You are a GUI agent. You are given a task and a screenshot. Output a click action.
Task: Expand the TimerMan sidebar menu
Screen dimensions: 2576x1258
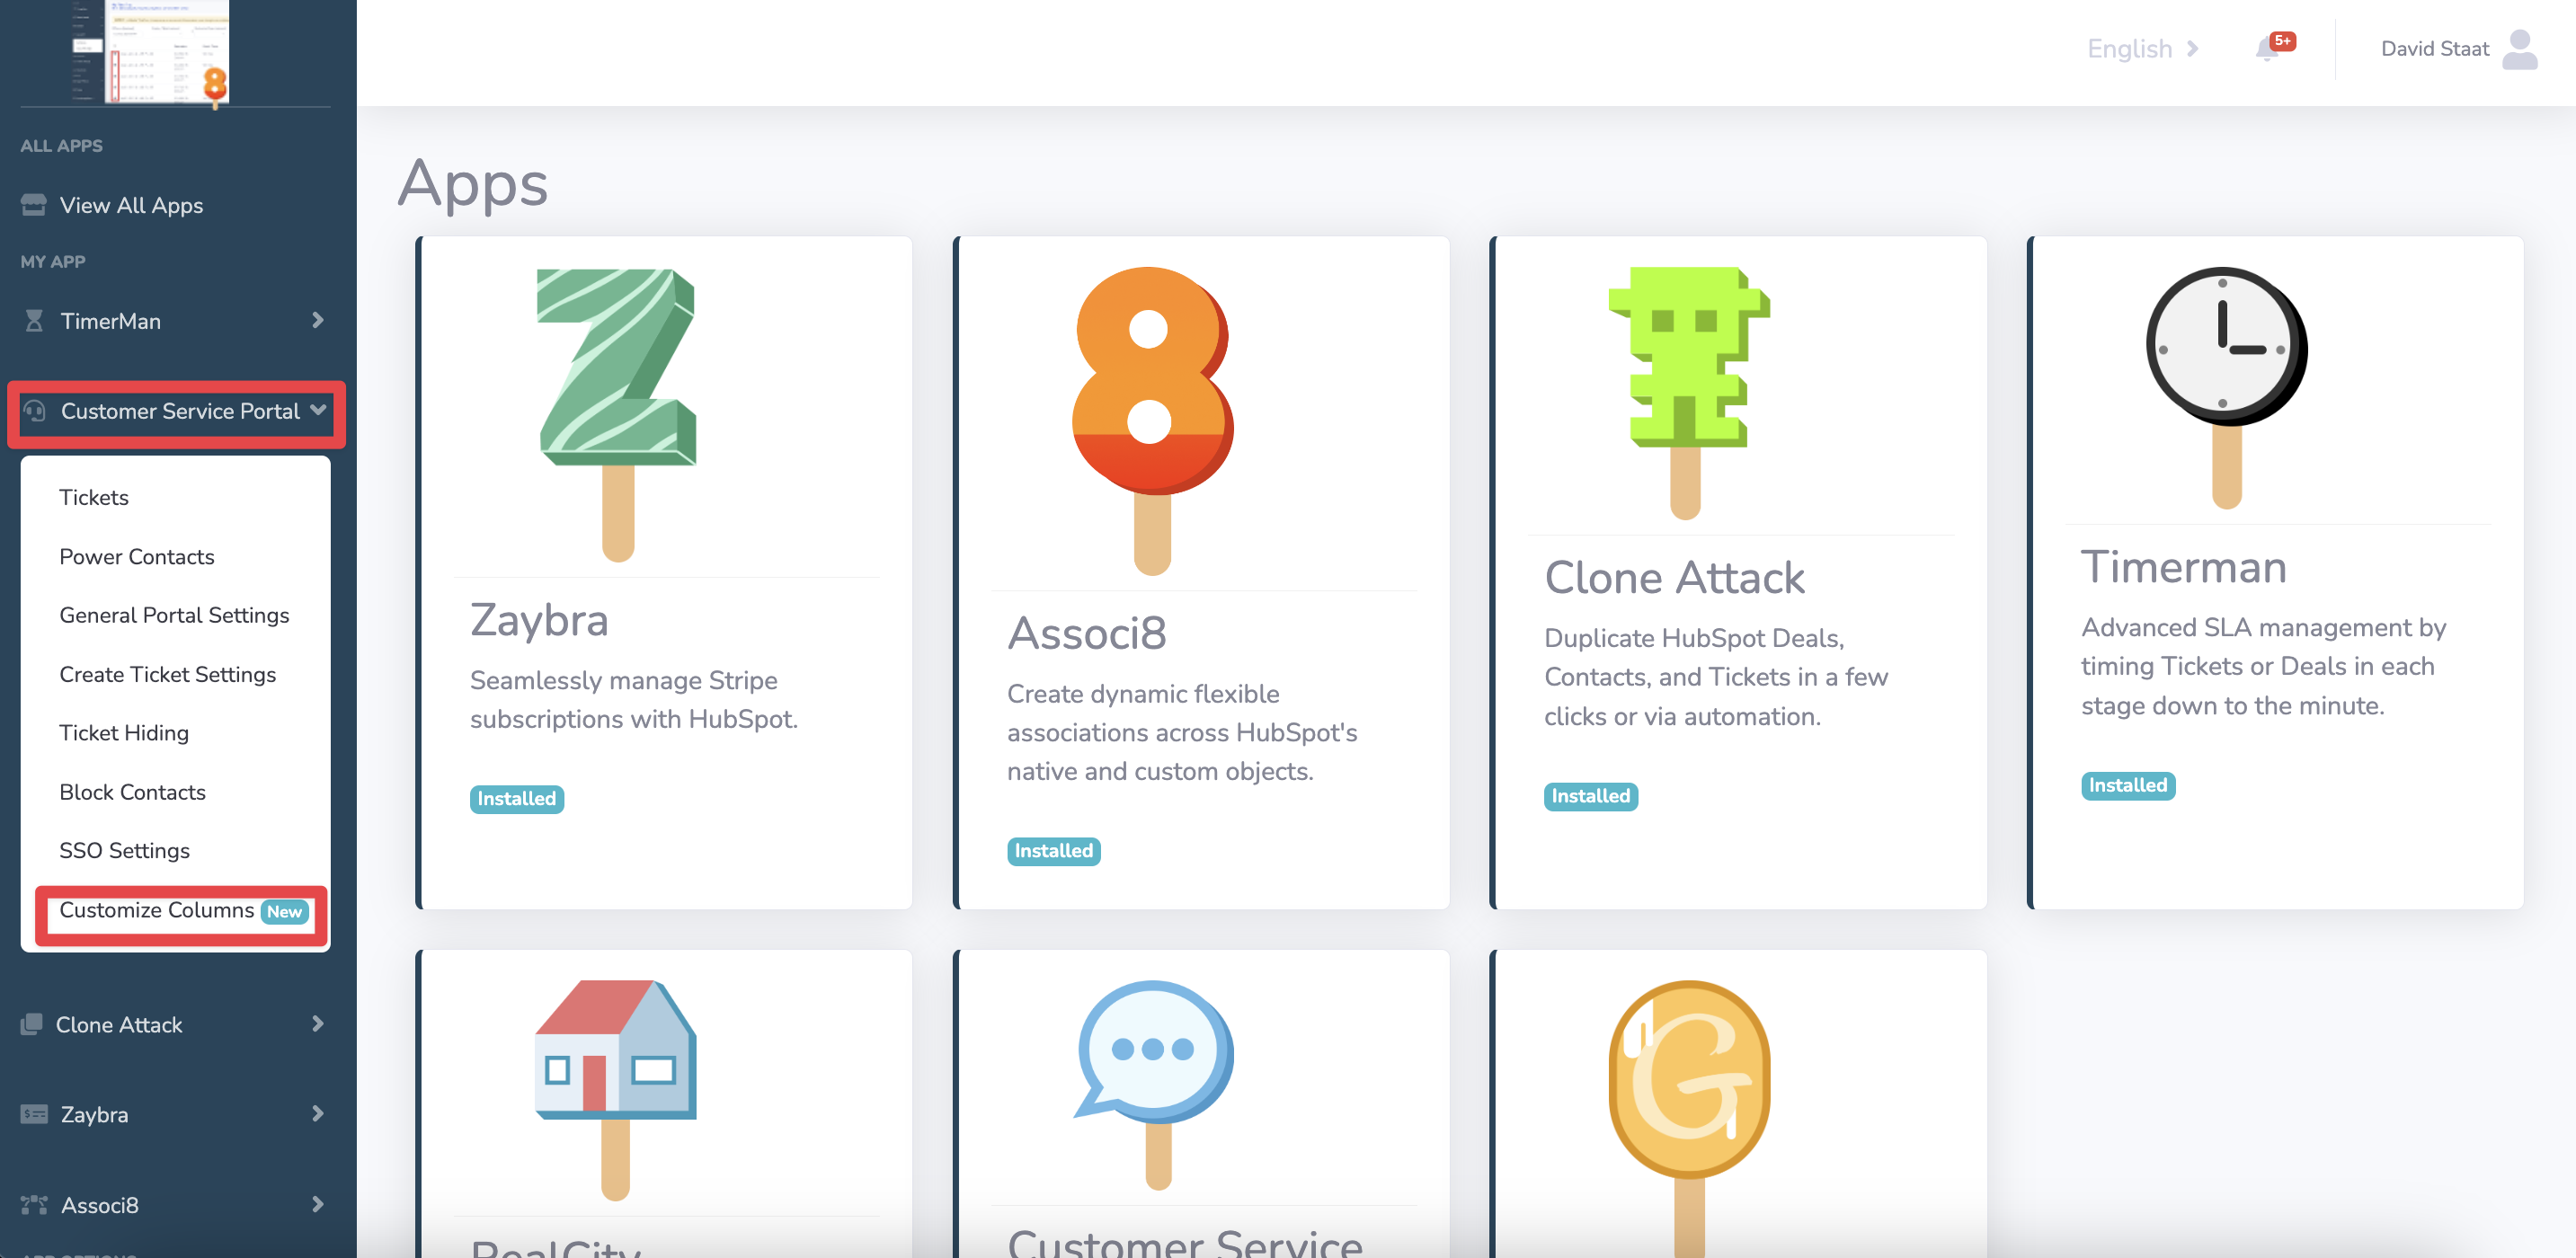(176, 321)
